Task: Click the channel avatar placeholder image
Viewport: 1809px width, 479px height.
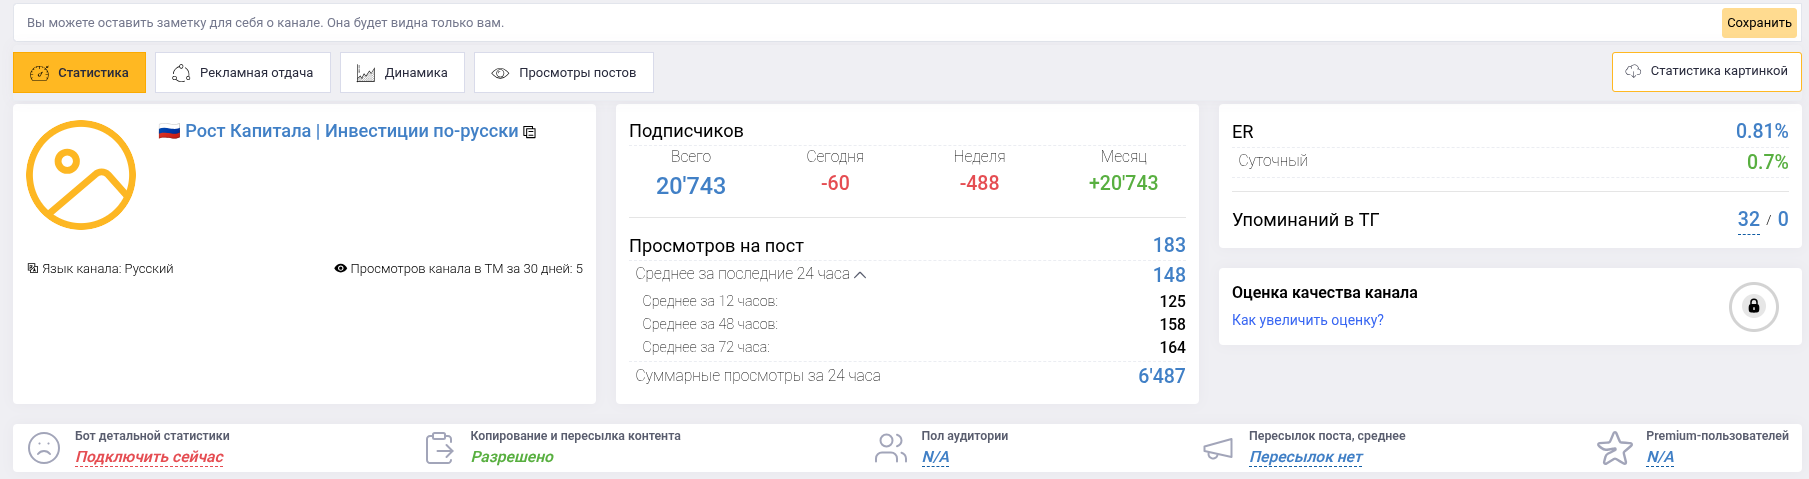Action: coord(81,175)
